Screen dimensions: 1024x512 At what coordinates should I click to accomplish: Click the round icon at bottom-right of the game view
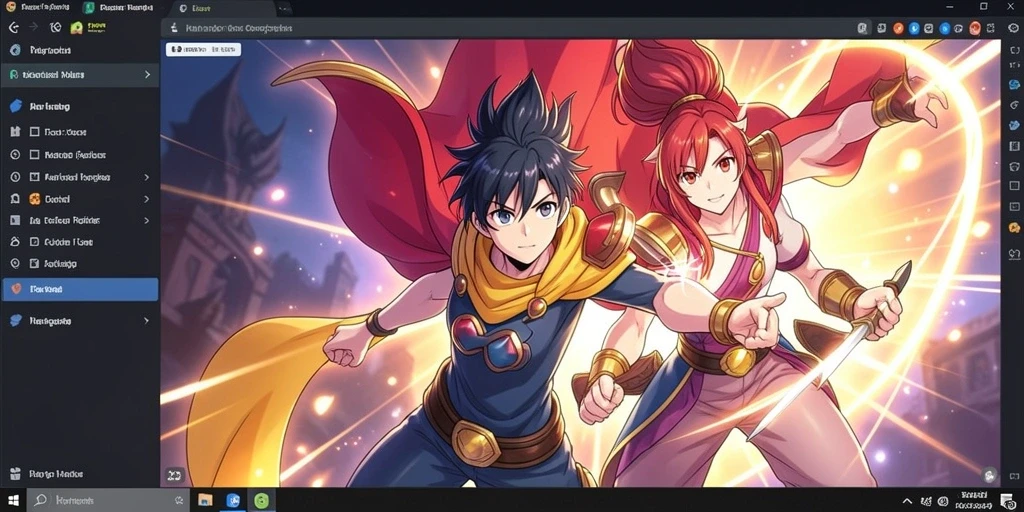point(989,475)
